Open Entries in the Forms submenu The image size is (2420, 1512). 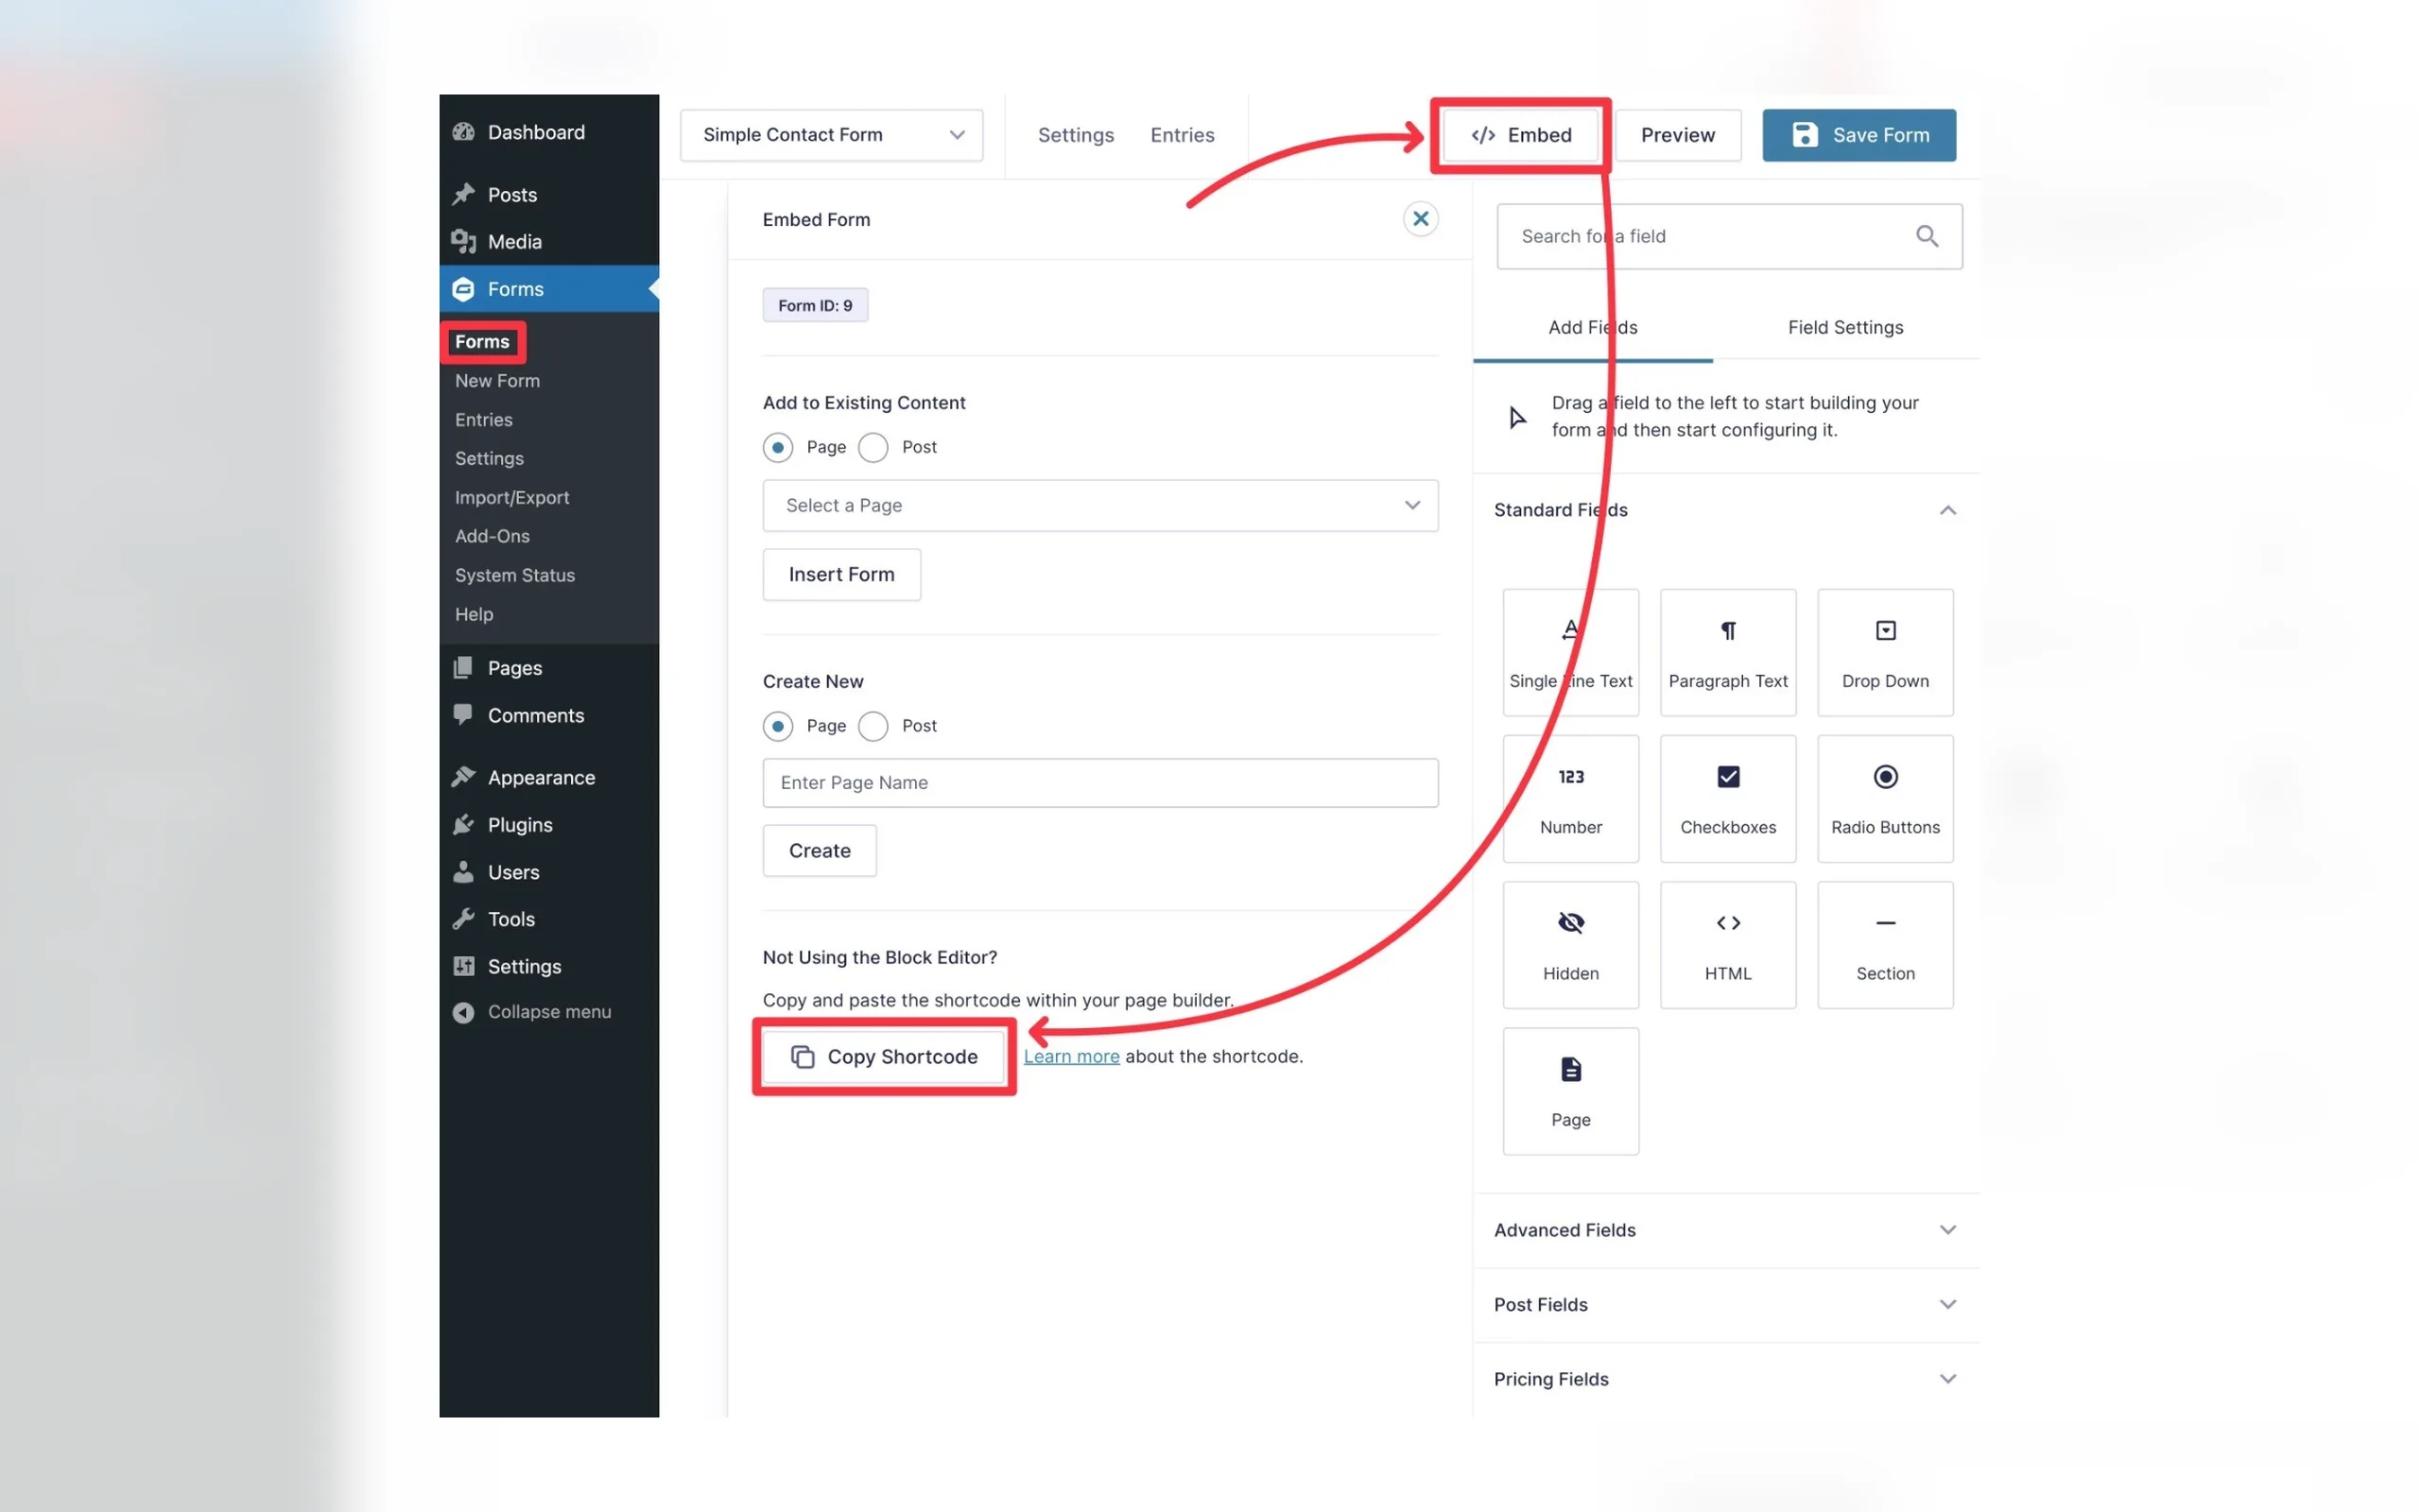click(484, 420)
